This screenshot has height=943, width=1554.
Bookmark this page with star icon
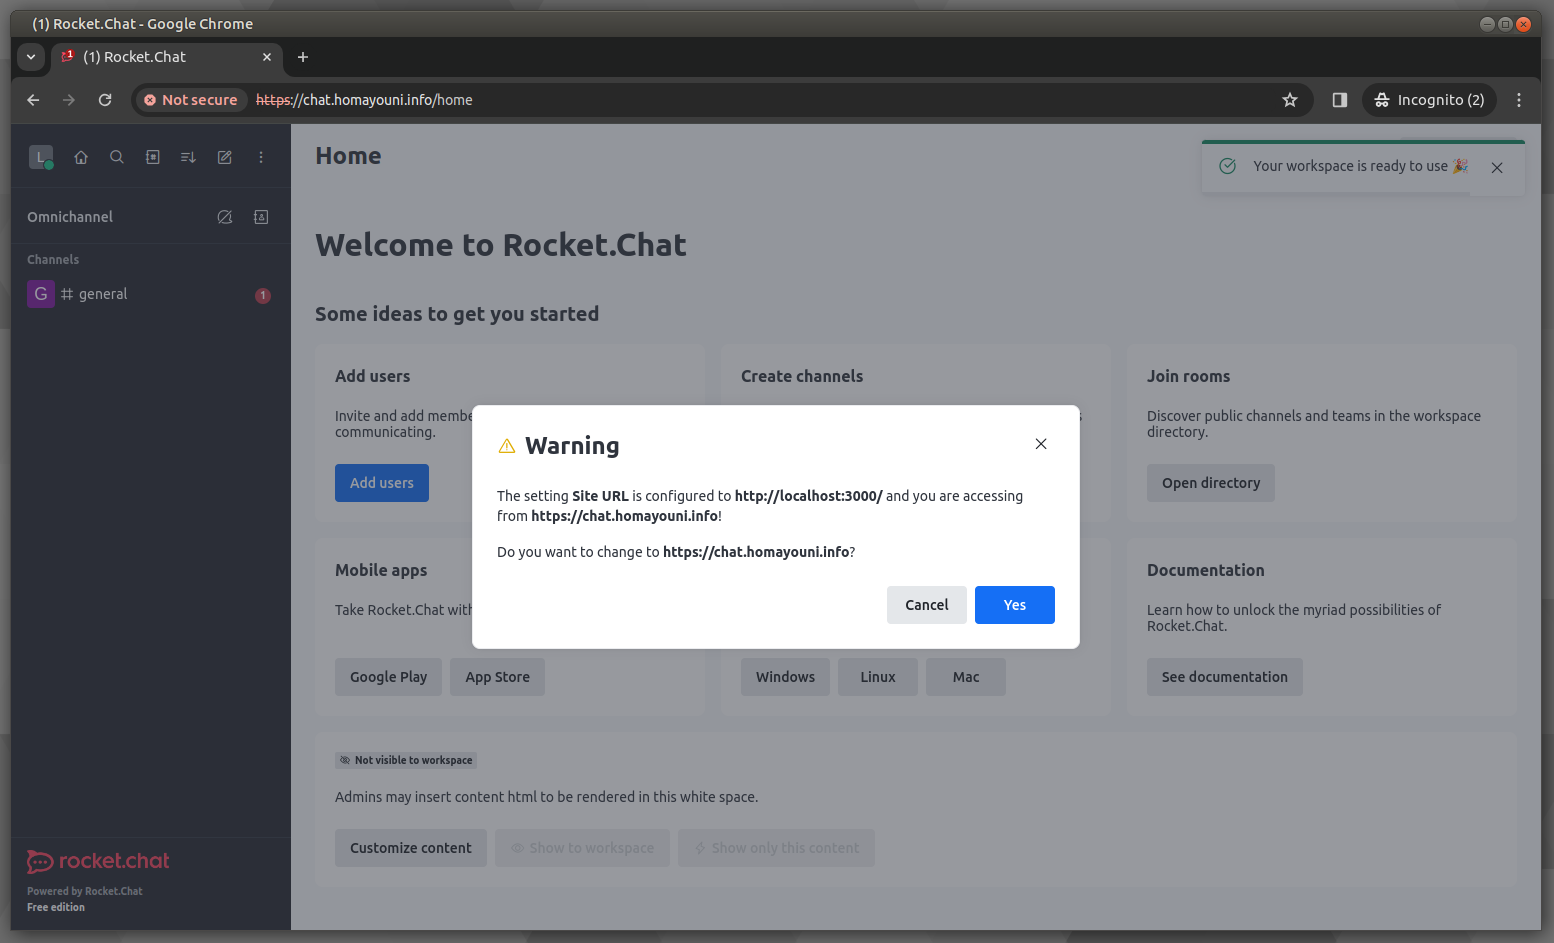[1290, 100]
